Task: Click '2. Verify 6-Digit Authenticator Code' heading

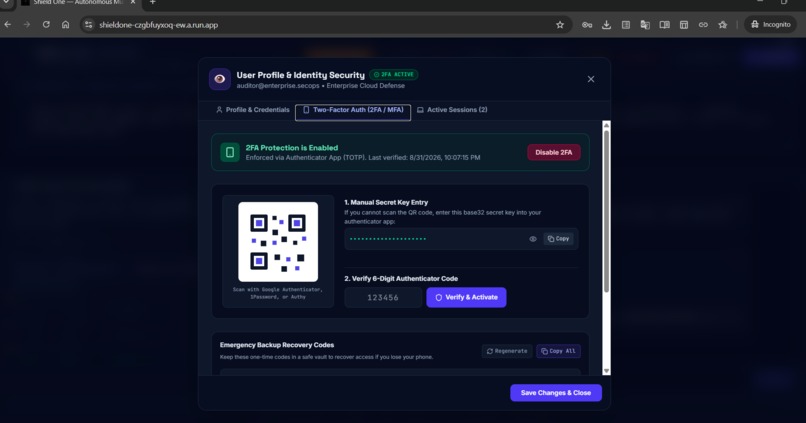Action: pos(401,279)
